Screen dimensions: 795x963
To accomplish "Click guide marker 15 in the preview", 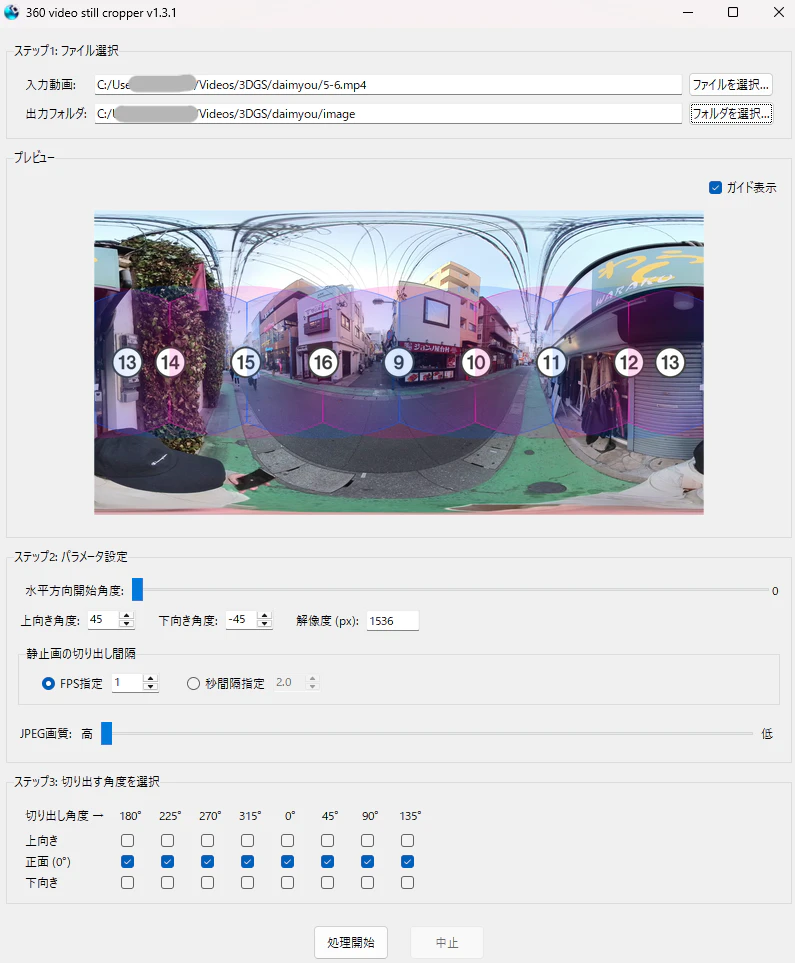I will click(x=245, y=362).
